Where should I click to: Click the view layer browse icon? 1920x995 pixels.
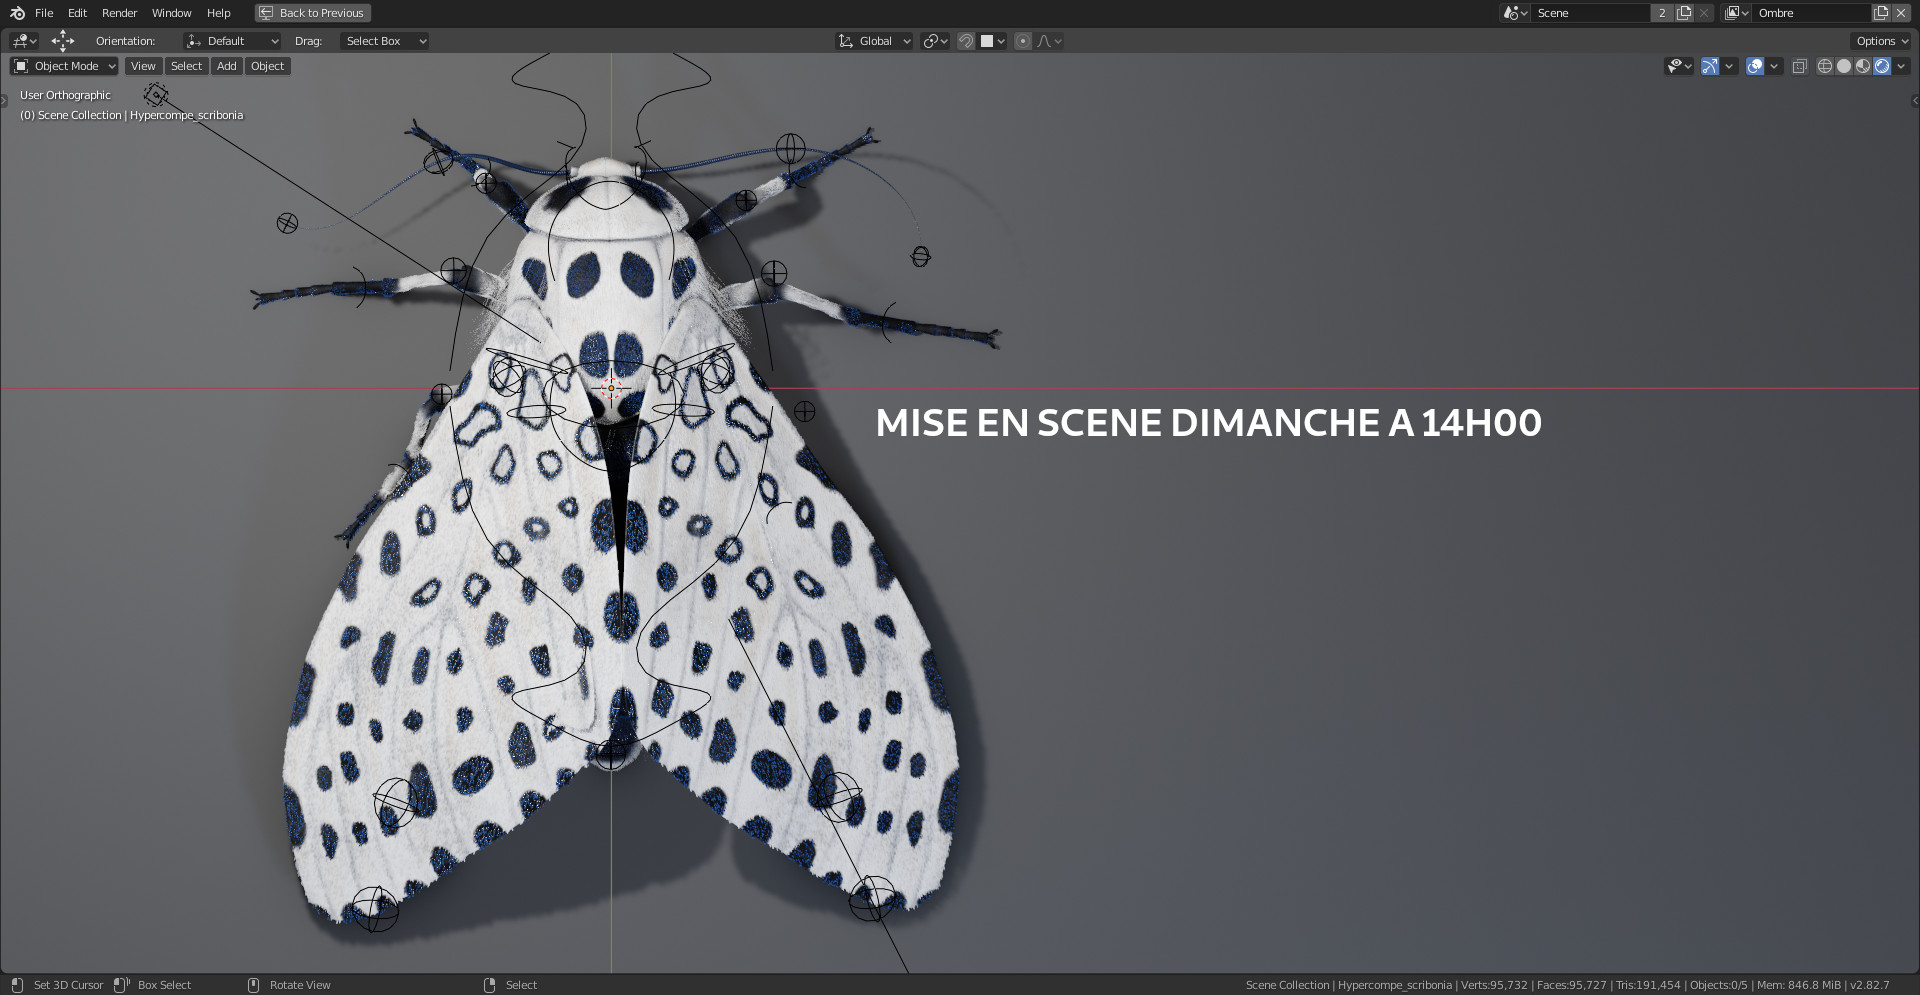pyautogui.click(x=1737, y=13)
